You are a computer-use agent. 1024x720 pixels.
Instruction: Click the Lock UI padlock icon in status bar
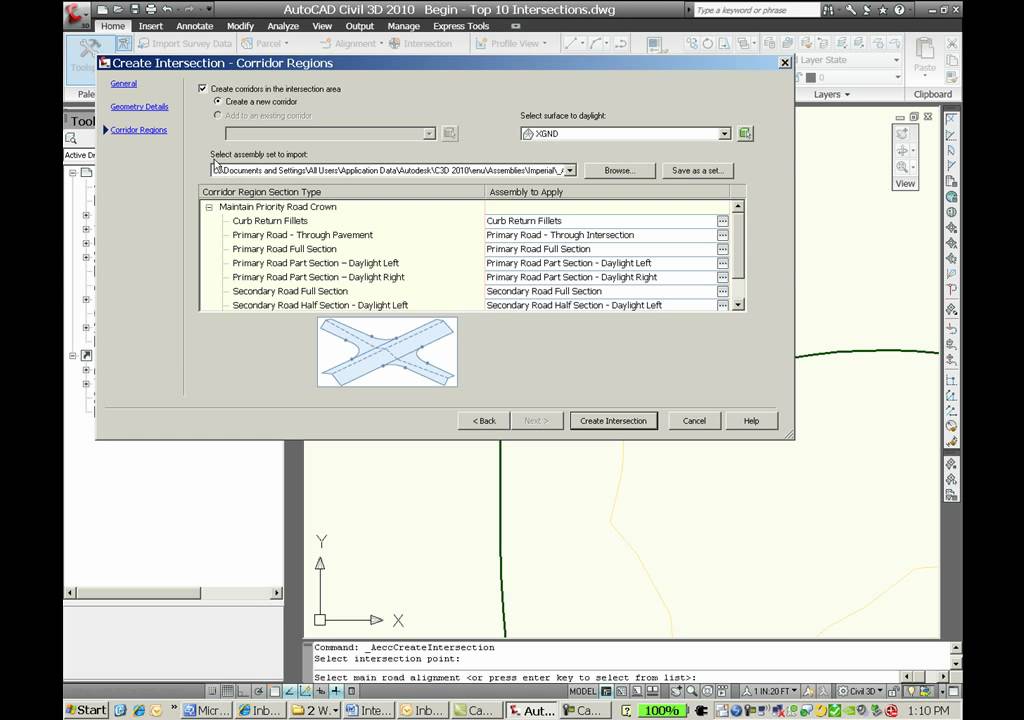tap(895, 691)
